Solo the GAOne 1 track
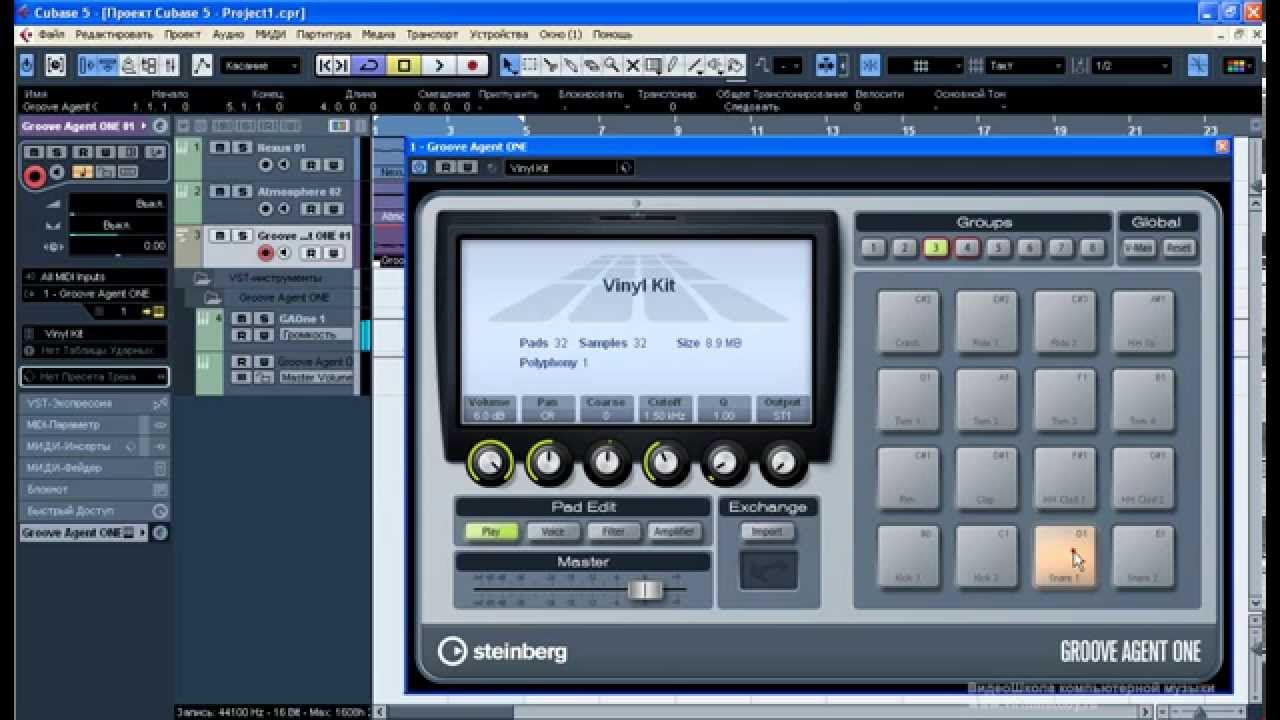 262,318
